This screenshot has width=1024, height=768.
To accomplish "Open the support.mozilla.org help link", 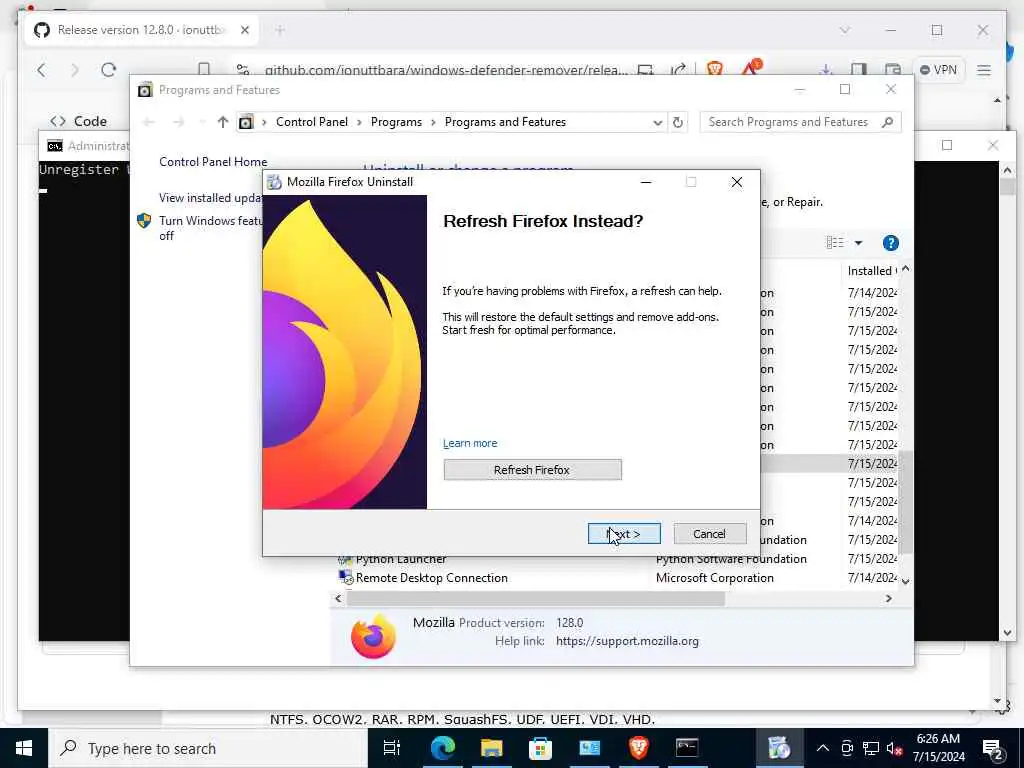I will point(627,641).
